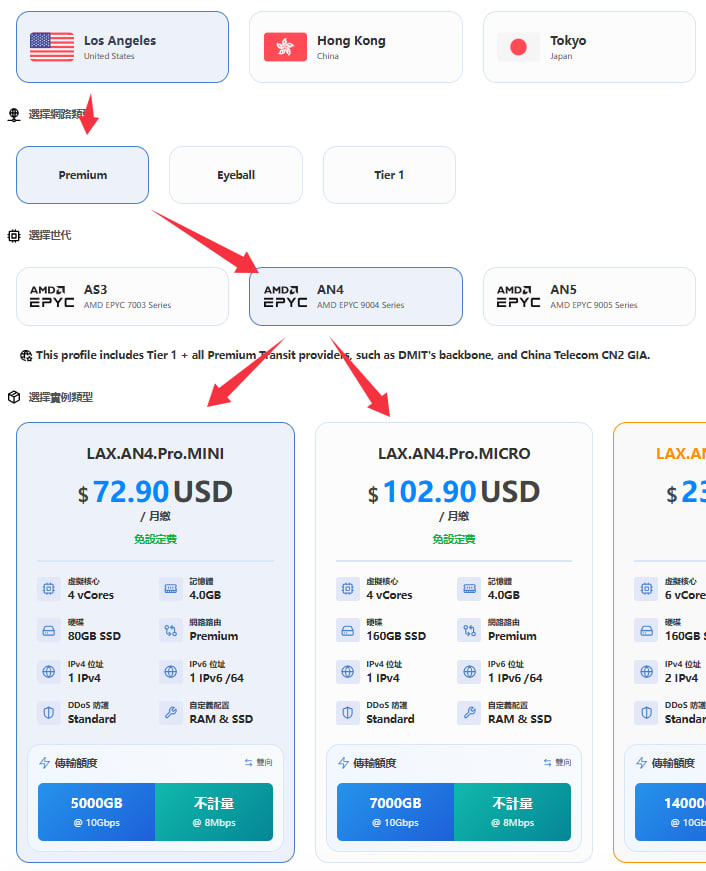Image resolution: width=706 pixels, height=871 pixels.
Task: Select the AN4 EPYC 9004 generation
Action: click(355, 297)
